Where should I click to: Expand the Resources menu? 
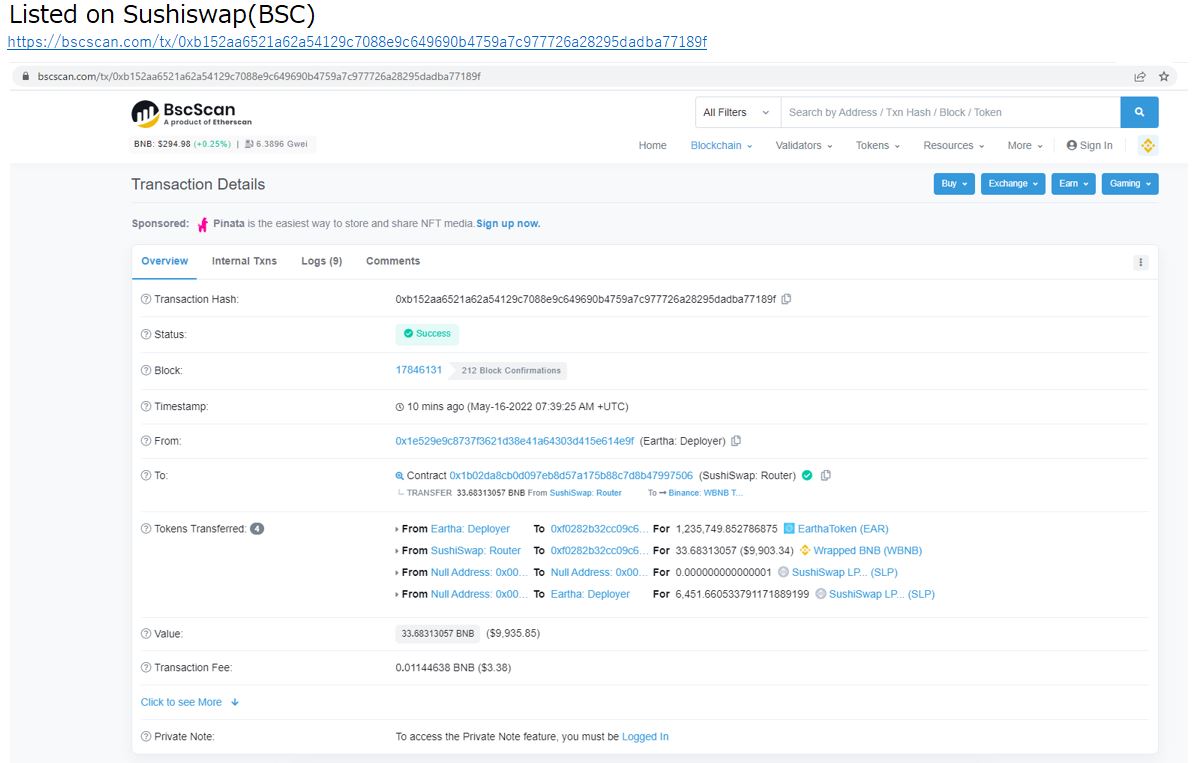(x=953, y=145)
